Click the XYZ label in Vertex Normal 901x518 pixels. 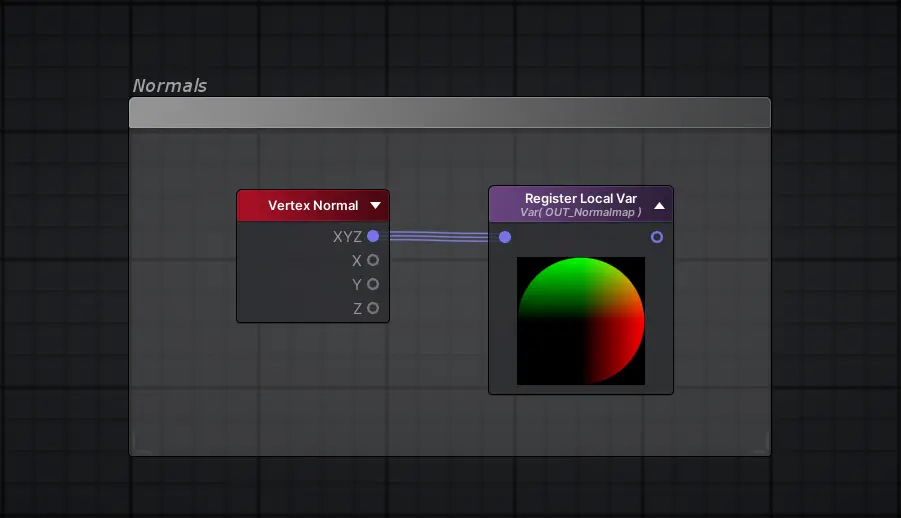click(x=347, y=237)
